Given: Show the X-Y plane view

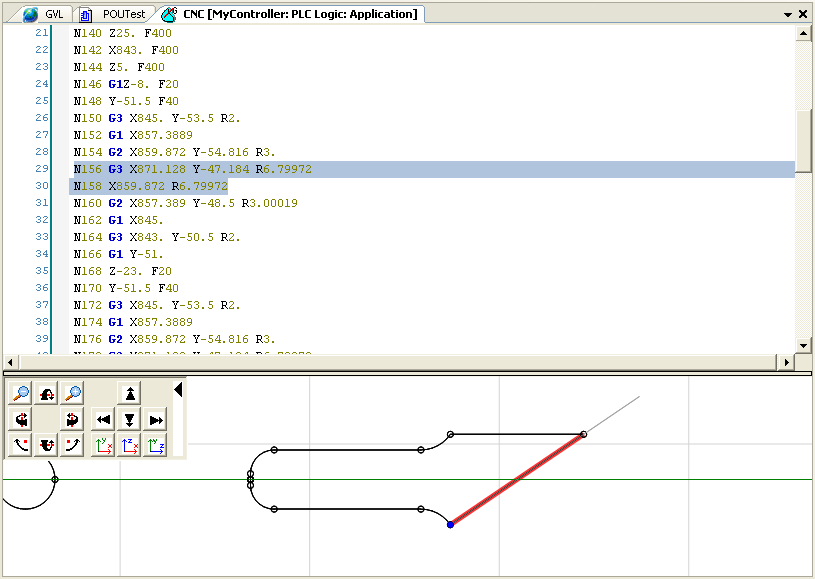Looking at the screenshot, I should 102,446.
